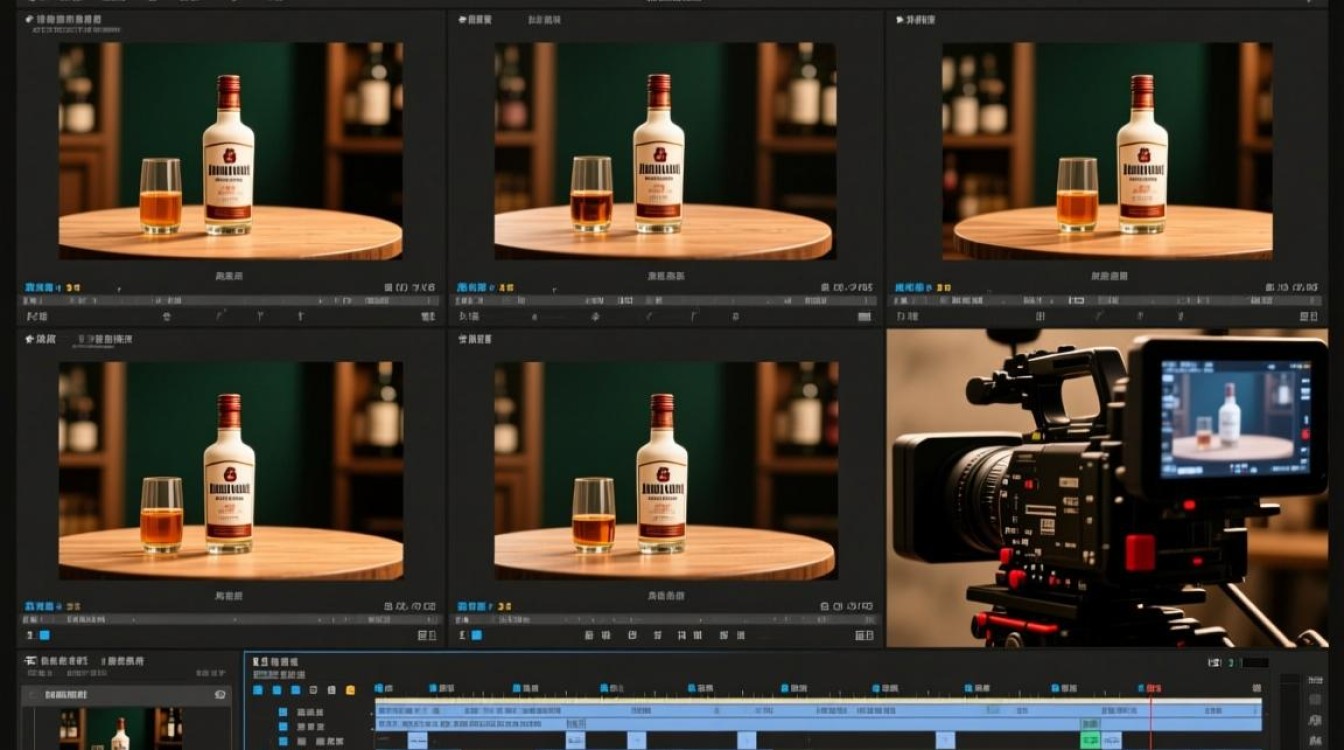The image size is (1344, 750).
Task: Toggle the first timeline track's blue enable box
Action: [283, 712]
